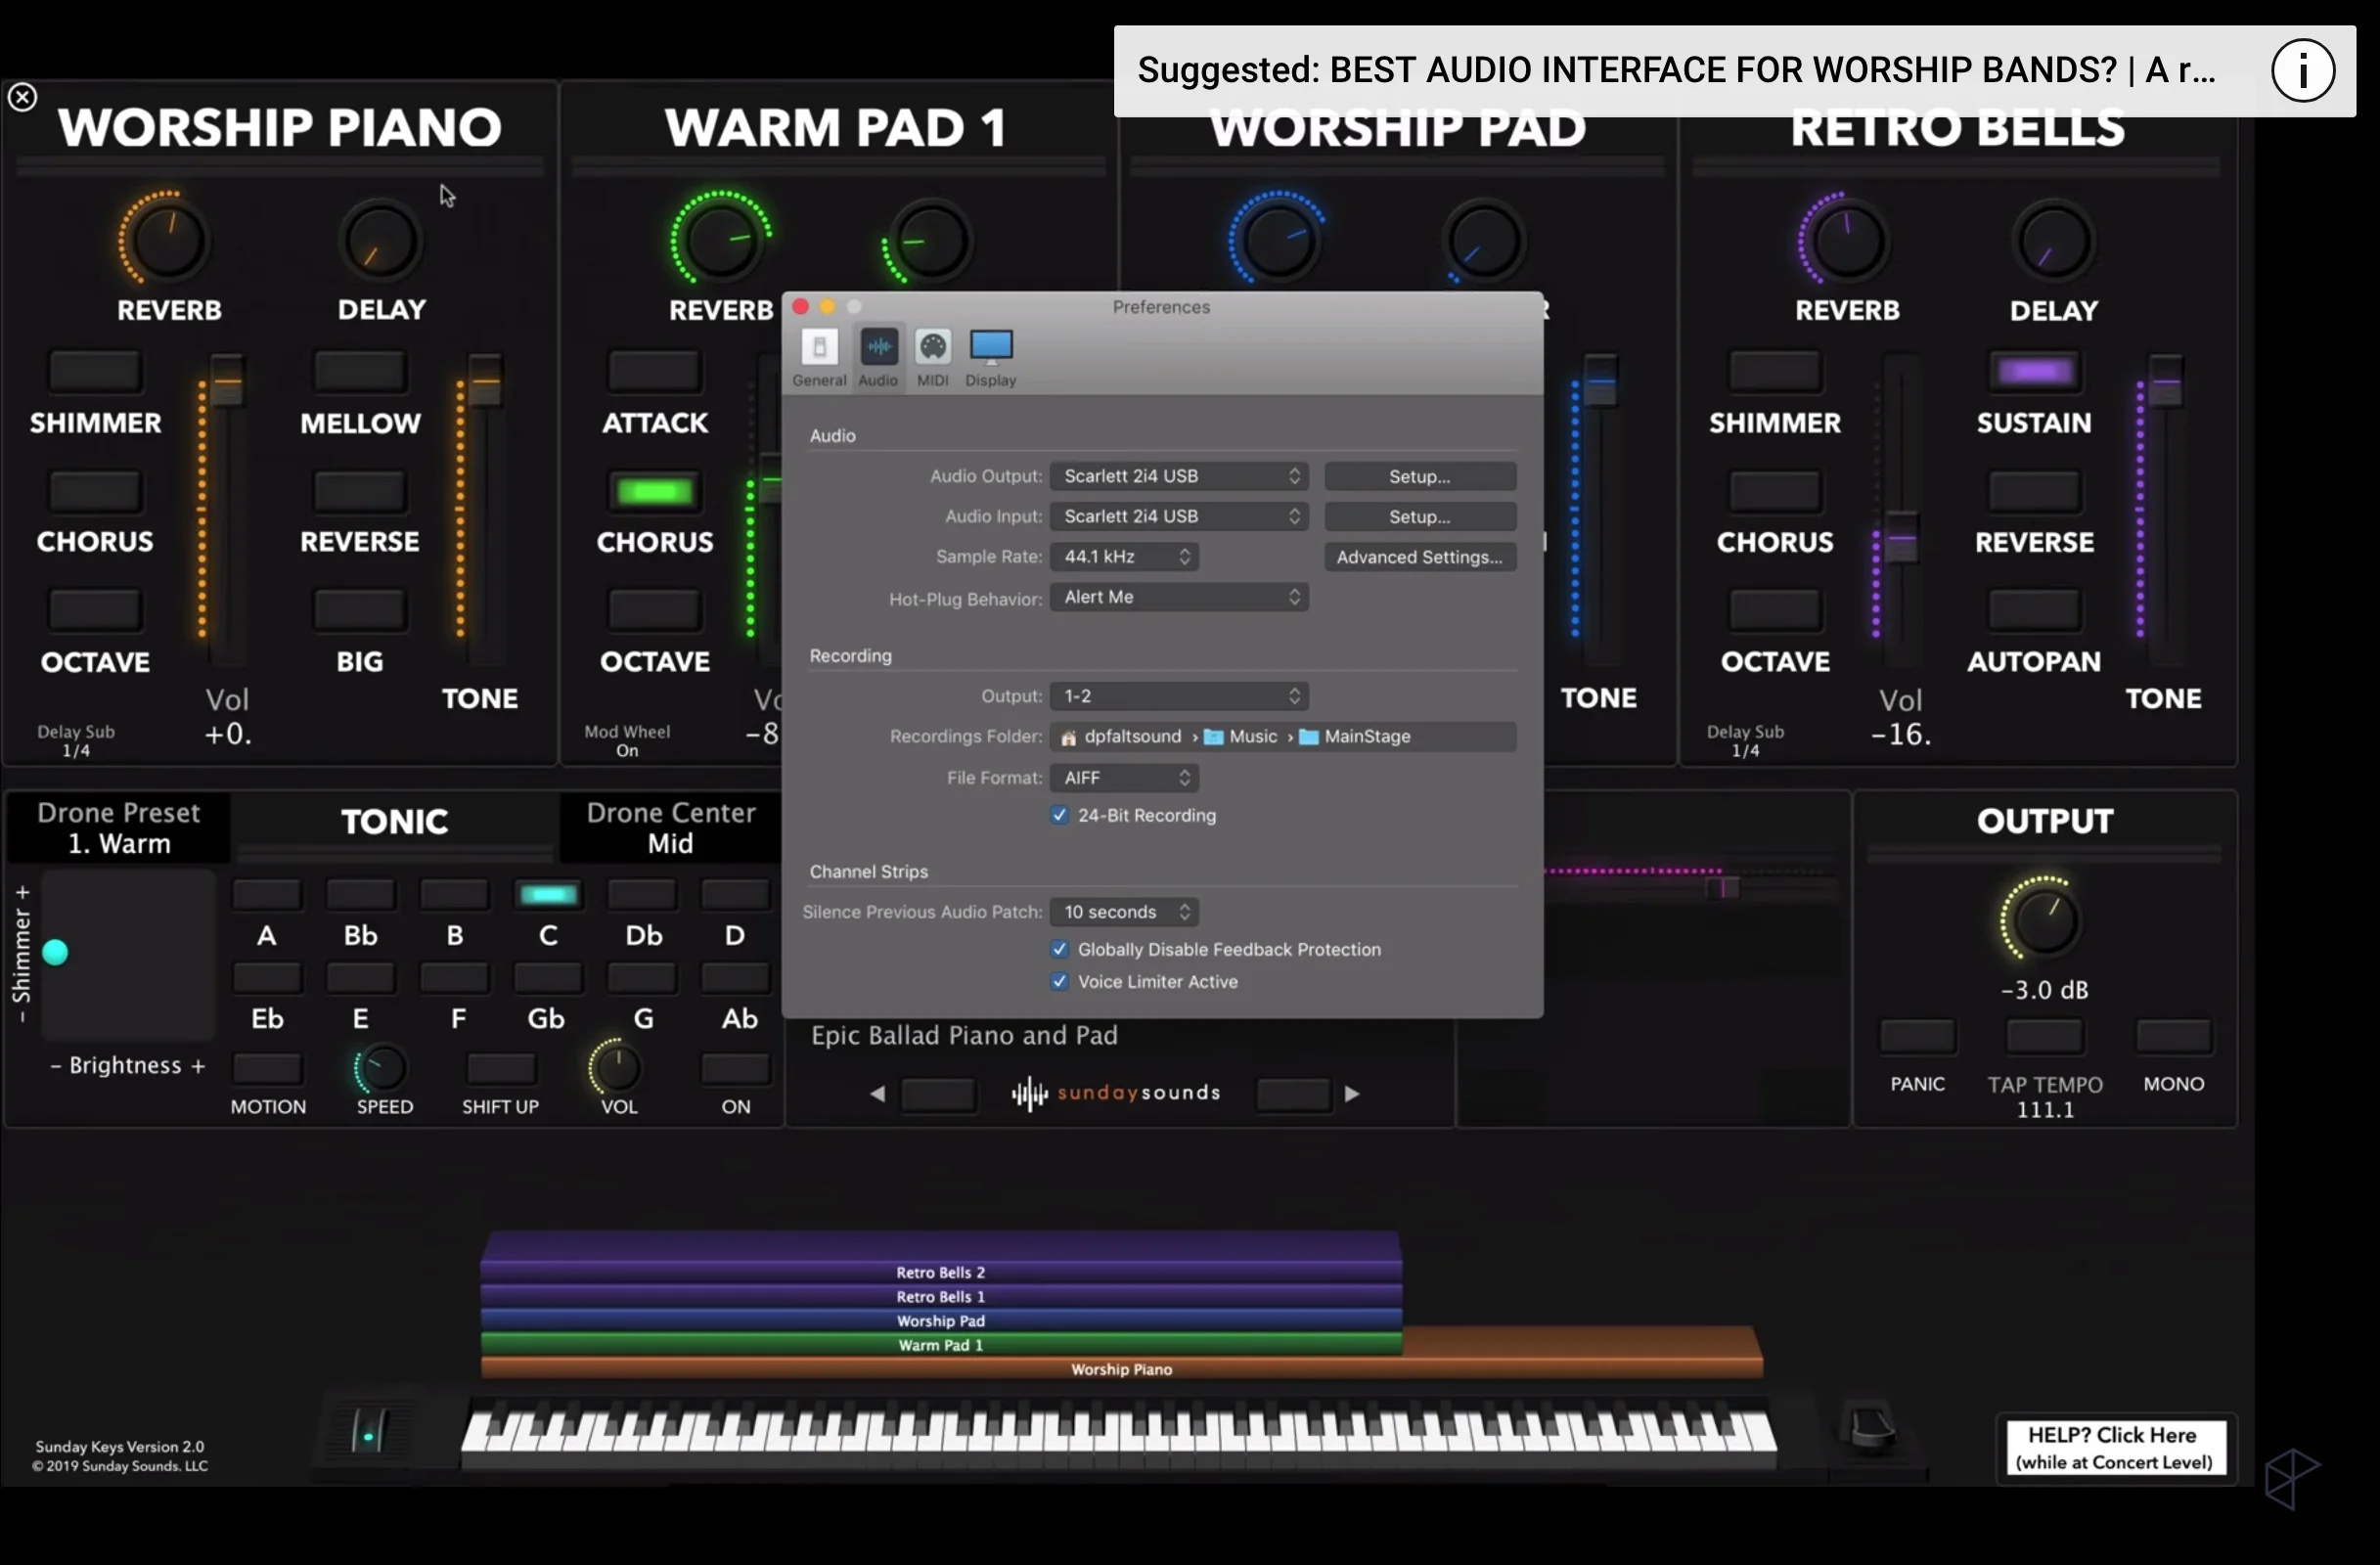The image size is (2380, 1565).
Task: Disable Retro Bells SUSTAIN button
Action: pyautogui.click(x=2034, y=371)
